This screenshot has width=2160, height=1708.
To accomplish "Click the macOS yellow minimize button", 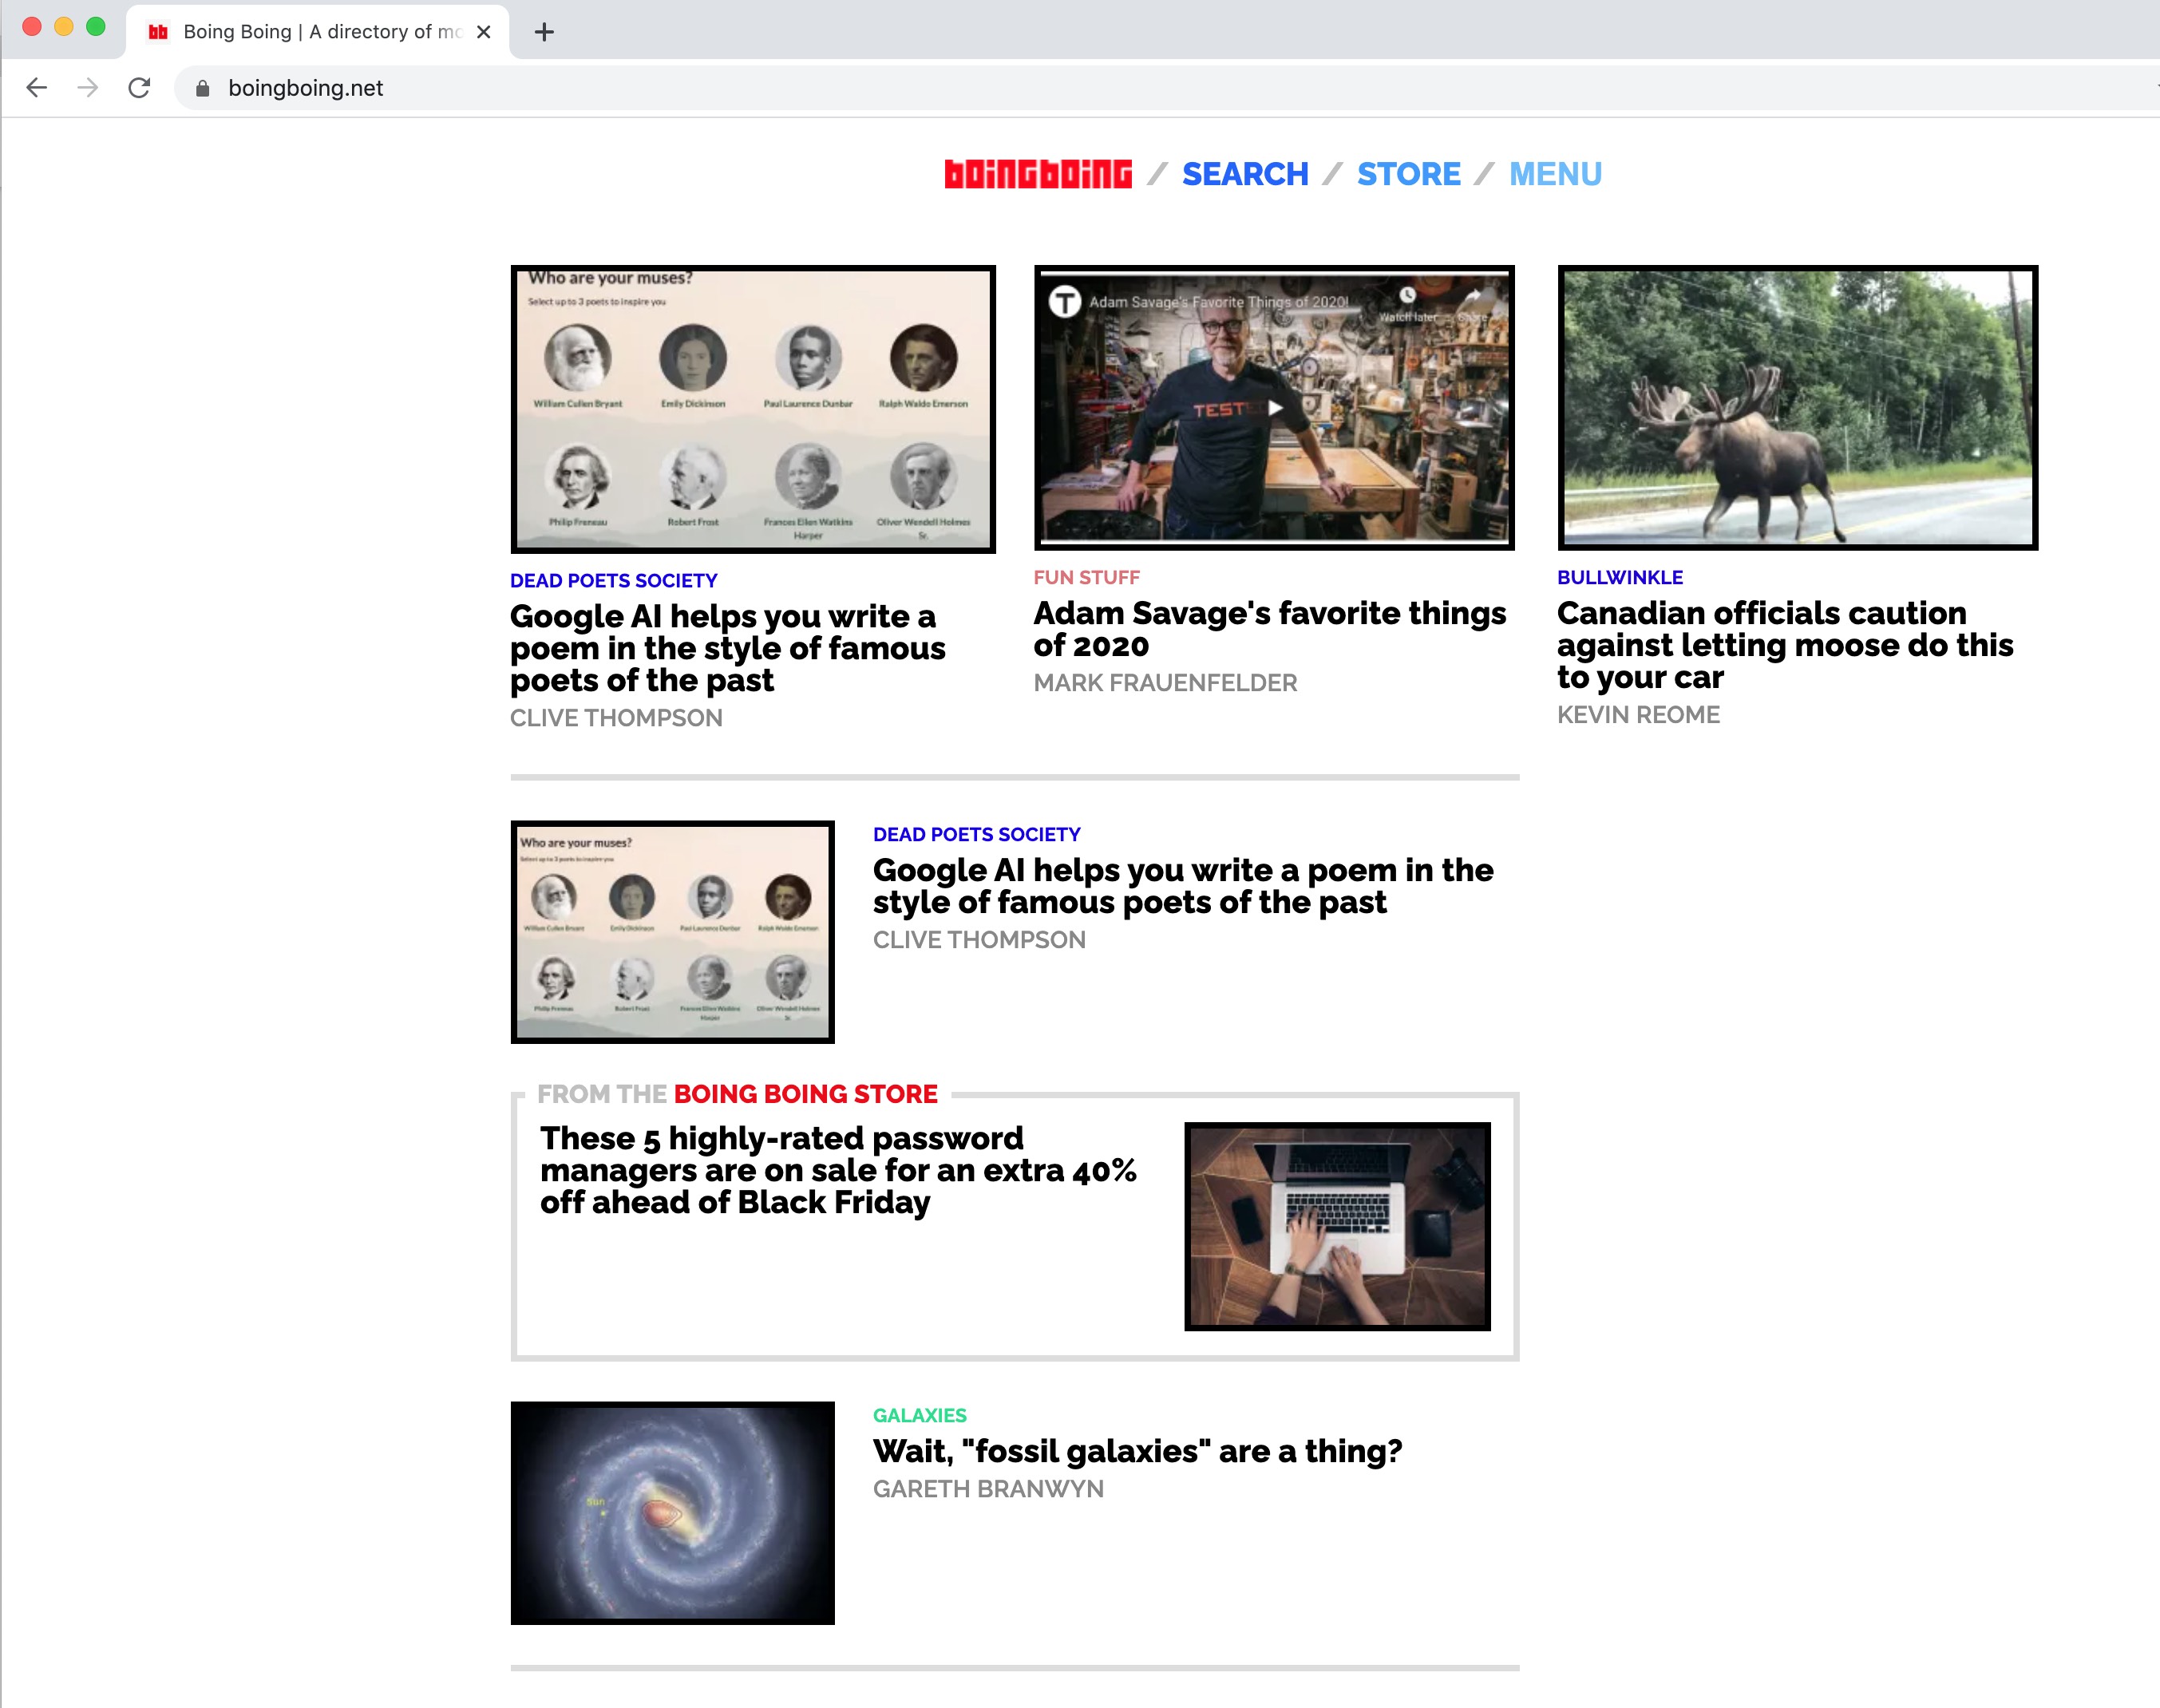I will (x=64, y=27).
